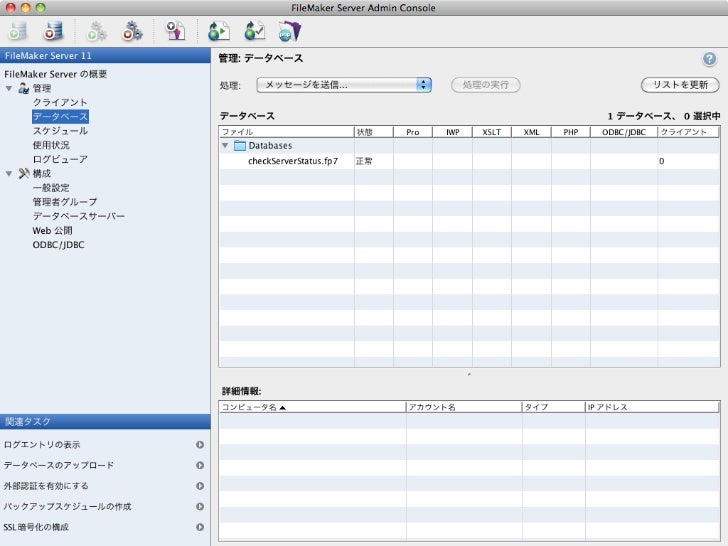Open the globe page with green arrow icon

pyautogui.click(x=219, y=31)
